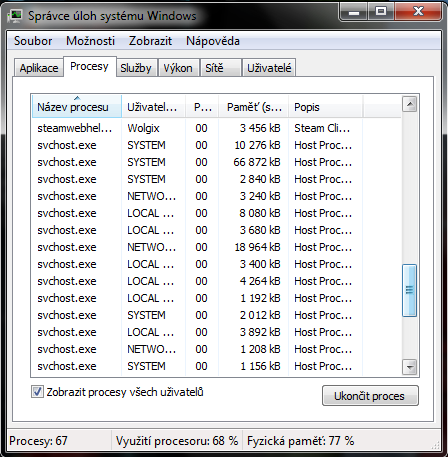Image resolution: width=448 pixels, height=457 pixels.
Task: Close the Task Manager window
Action: pos(418,12)
